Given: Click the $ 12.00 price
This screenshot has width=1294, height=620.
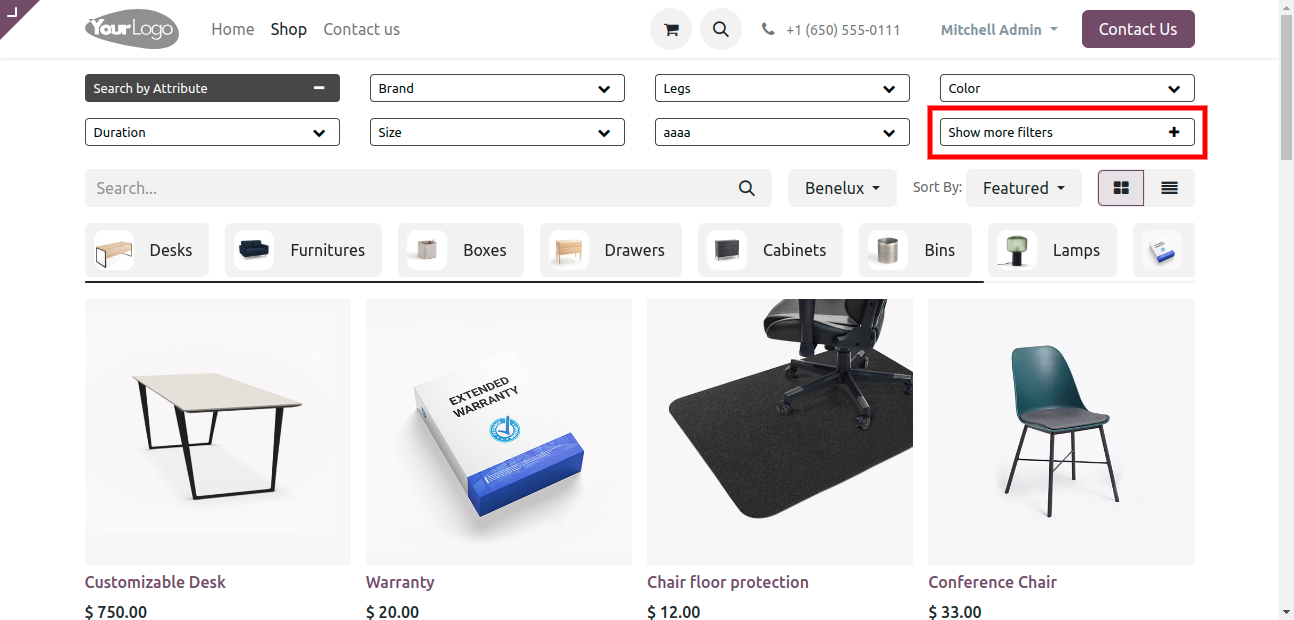Looking at the screenshot, I should point(673,611).
